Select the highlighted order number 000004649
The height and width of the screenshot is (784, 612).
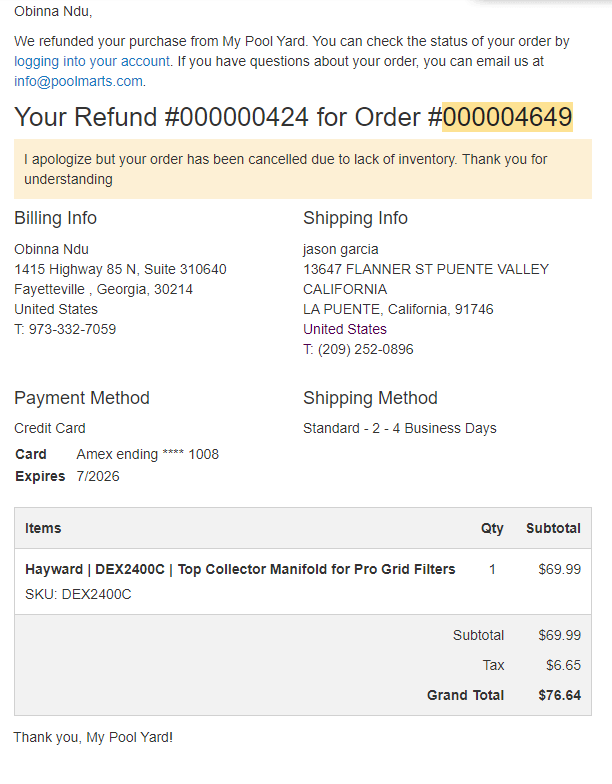coord(507,117)
